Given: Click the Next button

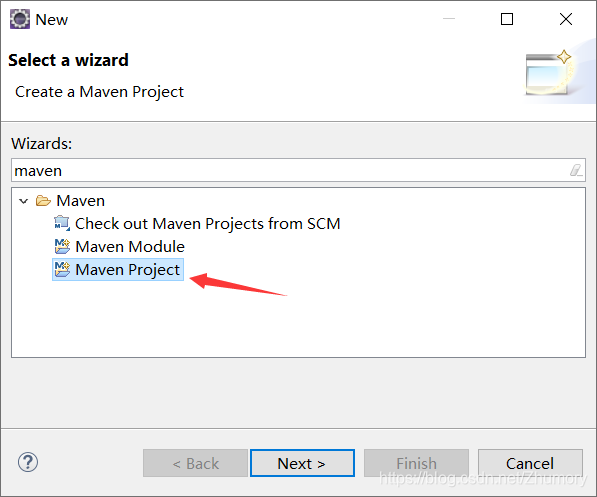Looking at the screenshot, I should (302, 463).
